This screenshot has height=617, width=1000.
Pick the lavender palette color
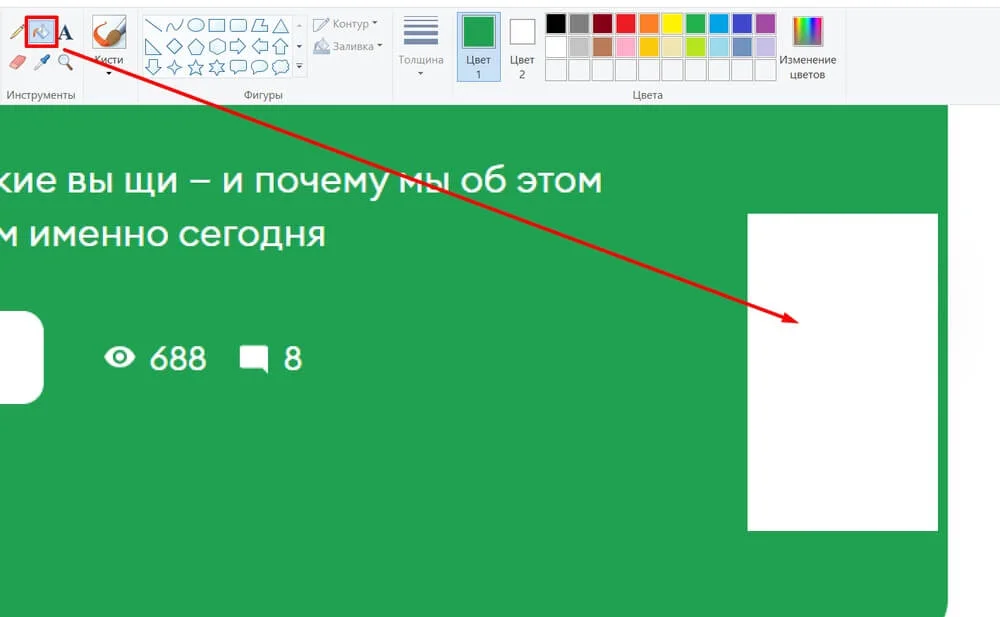[x=765, y=47]
